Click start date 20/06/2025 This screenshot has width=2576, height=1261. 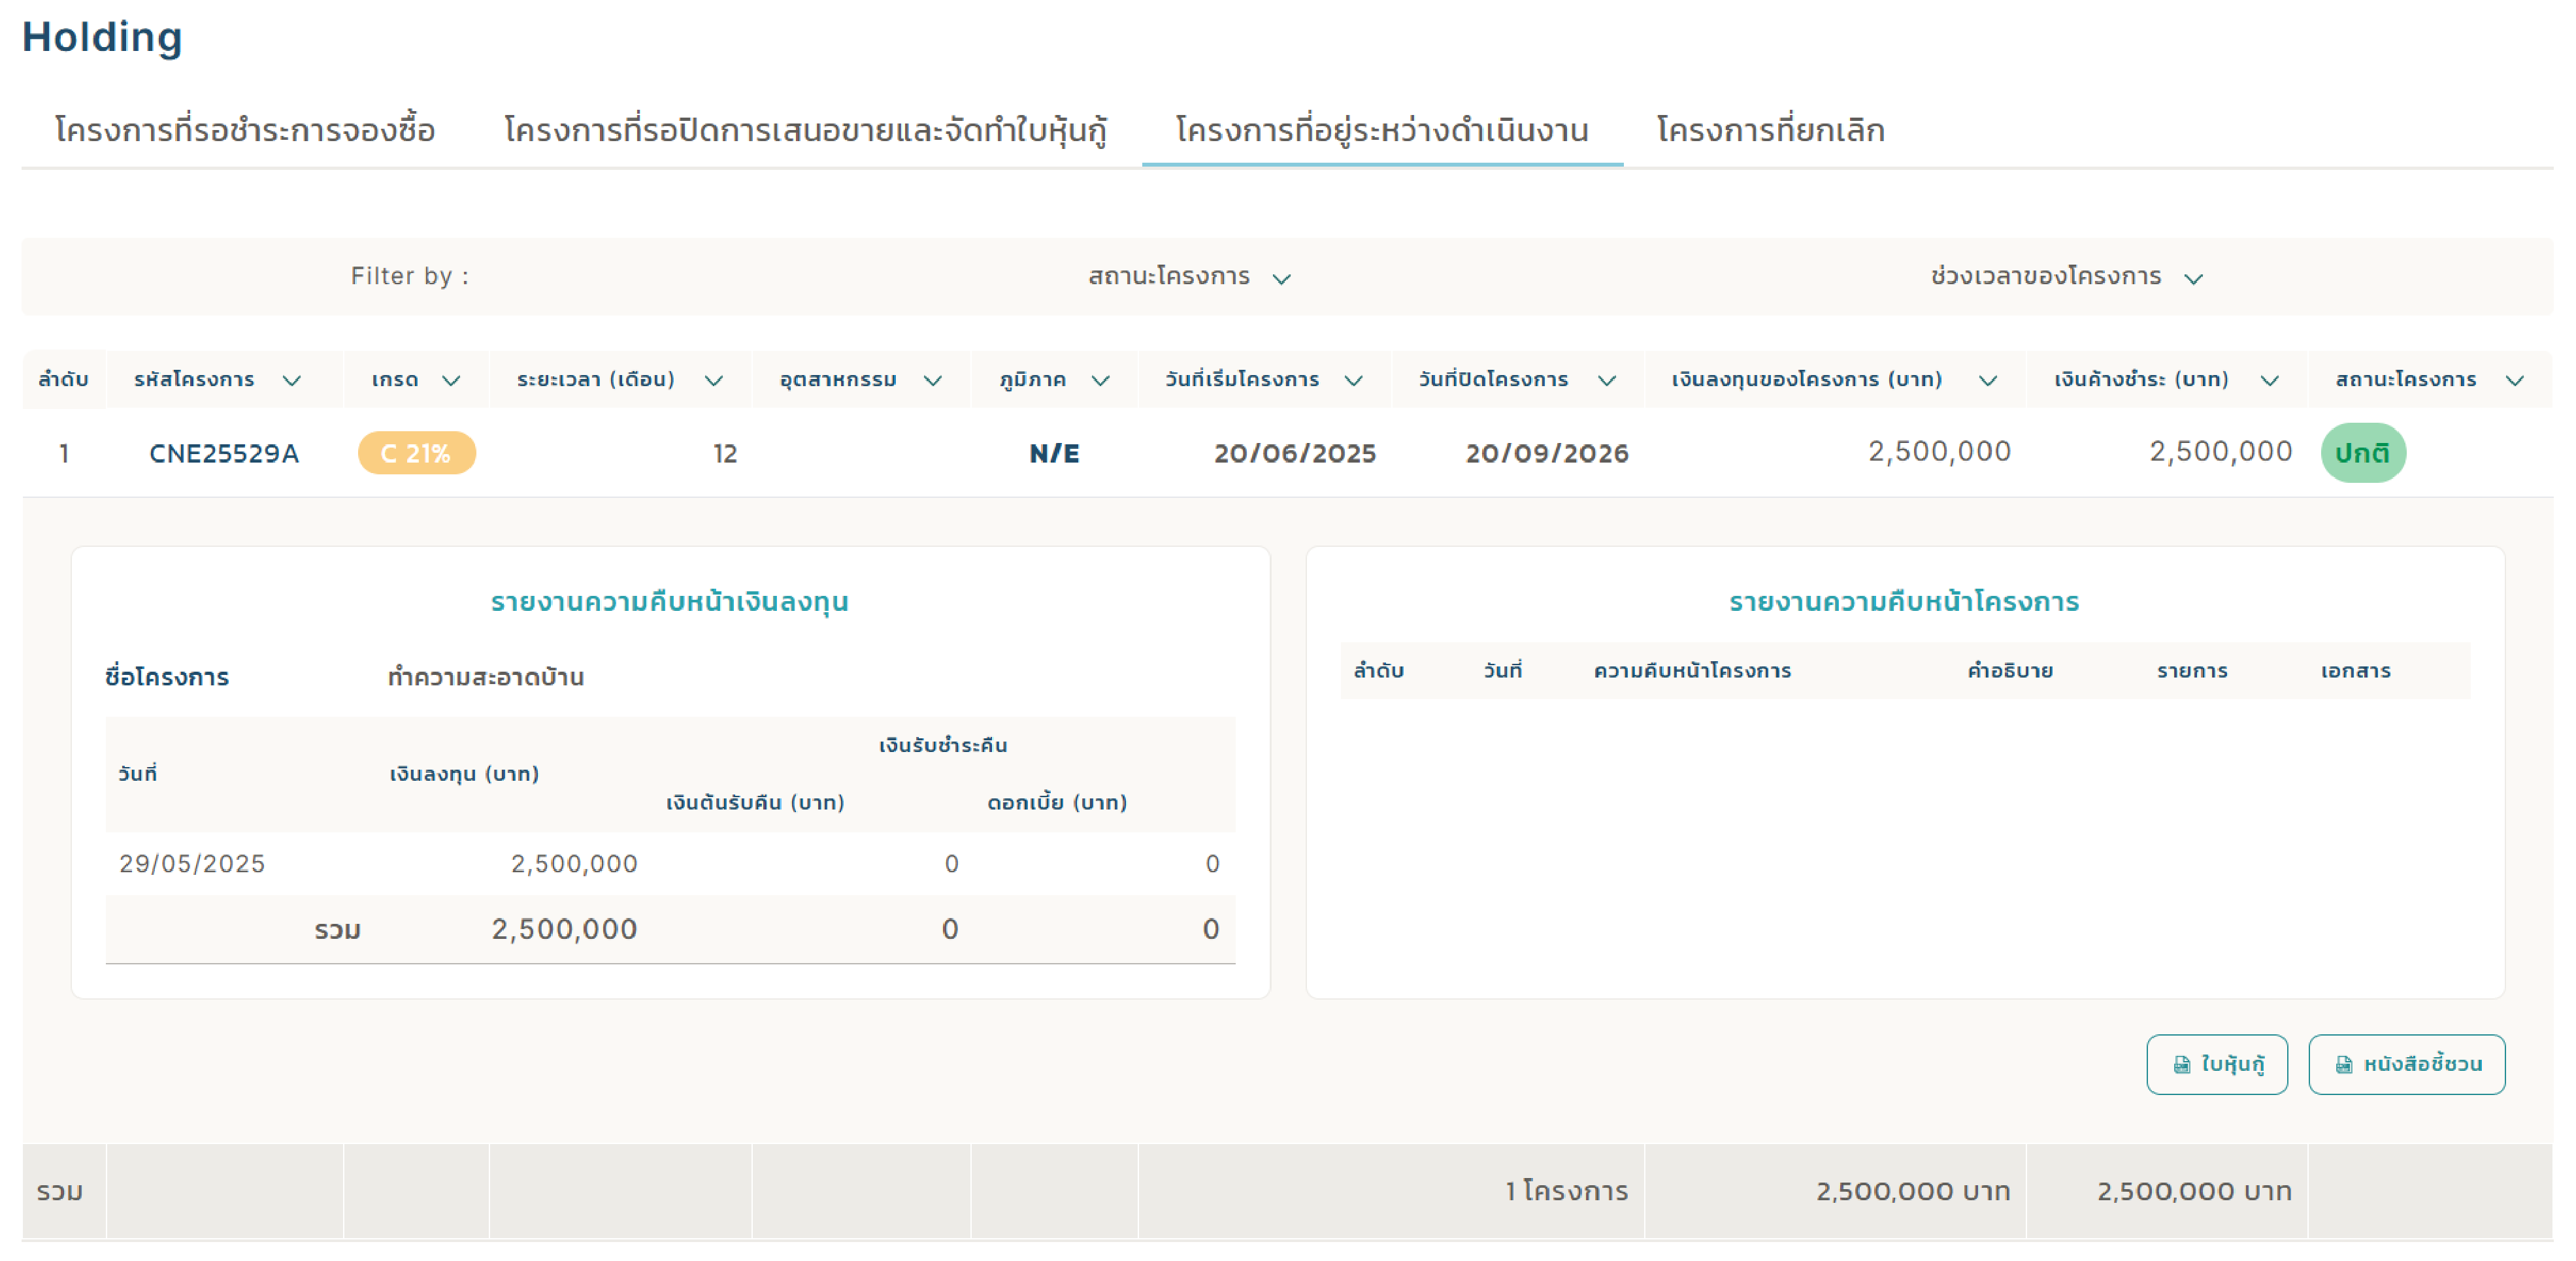[1295, 454]
